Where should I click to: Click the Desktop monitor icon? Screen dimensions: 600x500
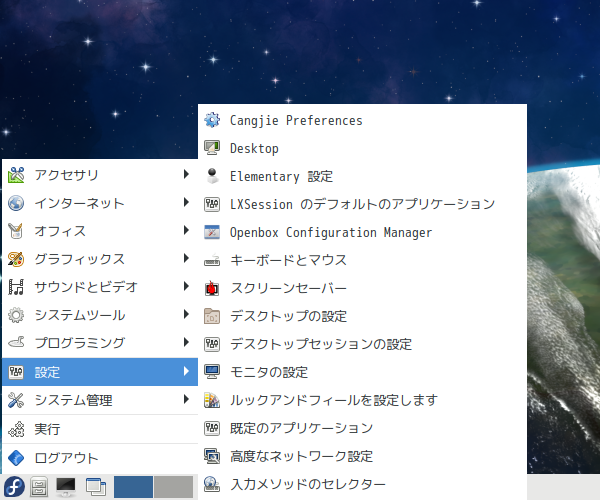pos(212,148)
